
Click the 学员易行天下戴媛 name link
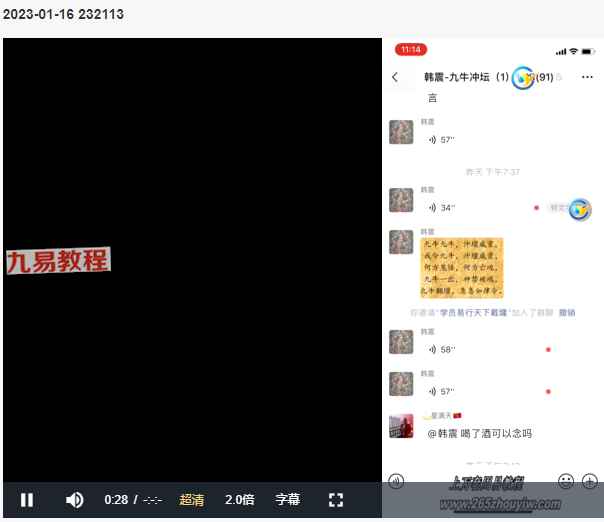[x=473, y=312]
